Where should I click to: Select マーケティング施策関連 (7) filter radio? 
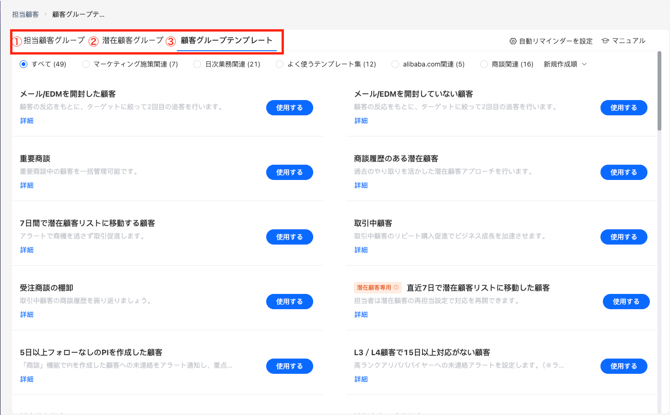tap(86, 64)
